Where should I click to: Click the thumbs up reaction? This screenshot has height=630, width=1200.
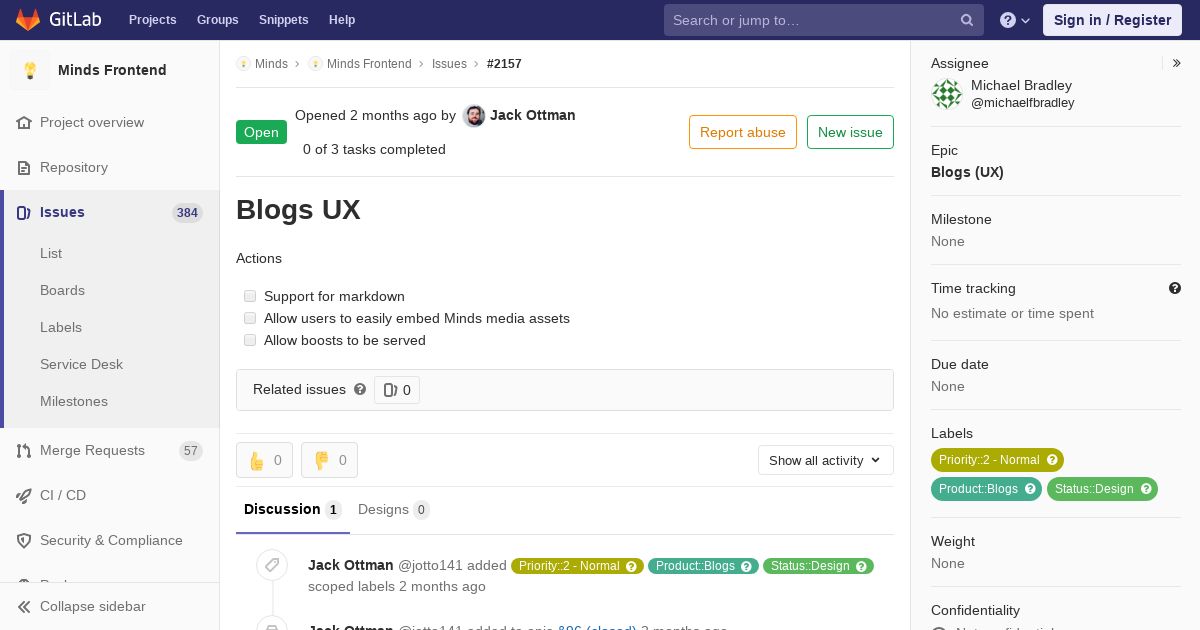pyautogui.click(x=264, y=460)
